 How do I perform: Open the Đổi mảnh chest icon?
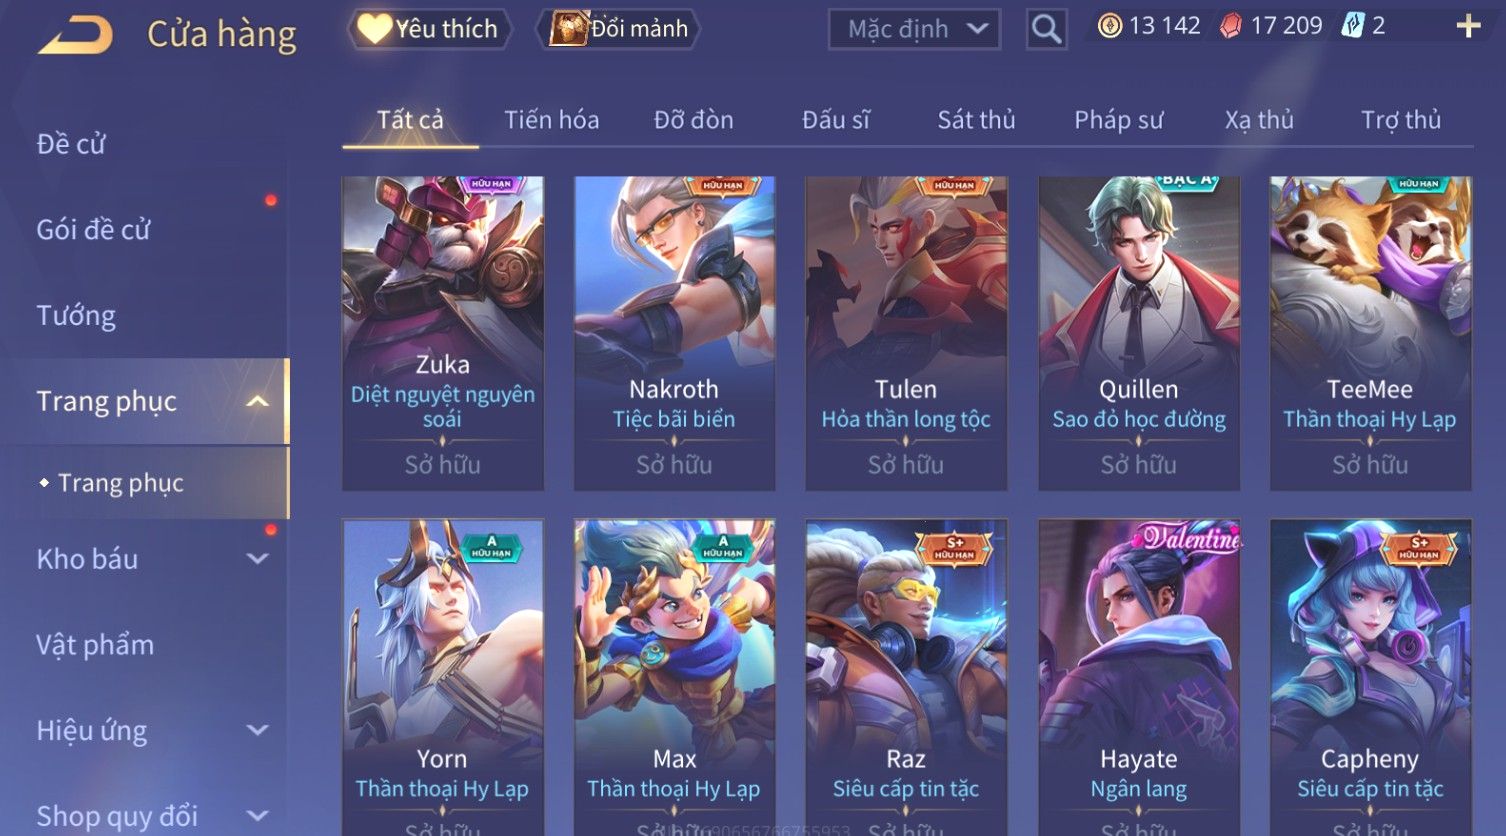567,29
